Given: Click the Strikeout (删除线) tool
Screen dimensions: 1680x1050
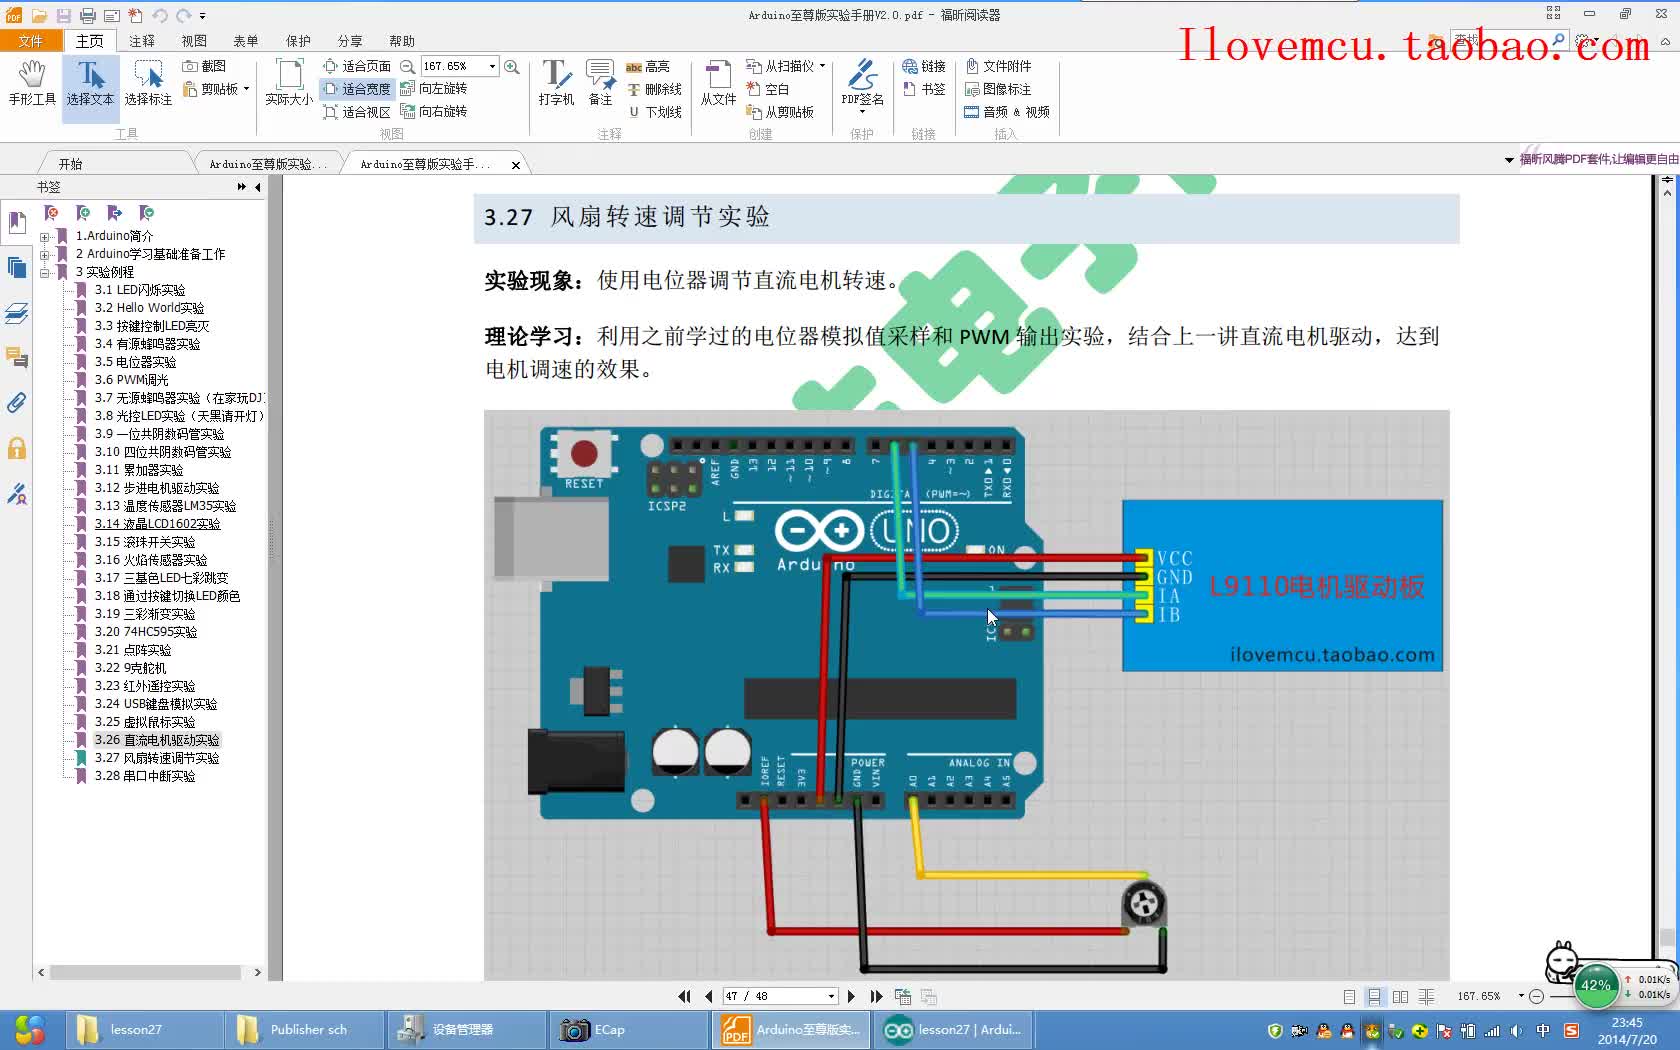Looking at the screenshot, I should pyautogui.click(x=654, y=89).
